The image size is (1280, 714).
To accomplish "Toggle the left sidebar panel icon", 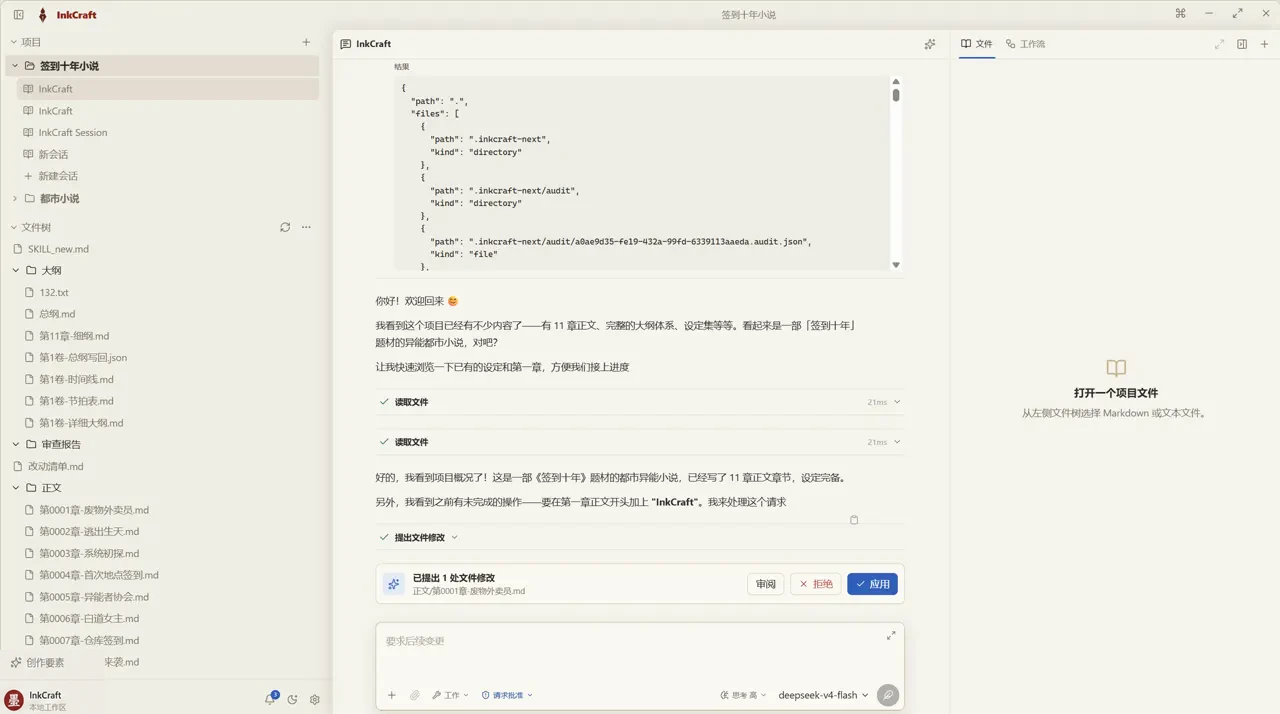I will [19, 15].
